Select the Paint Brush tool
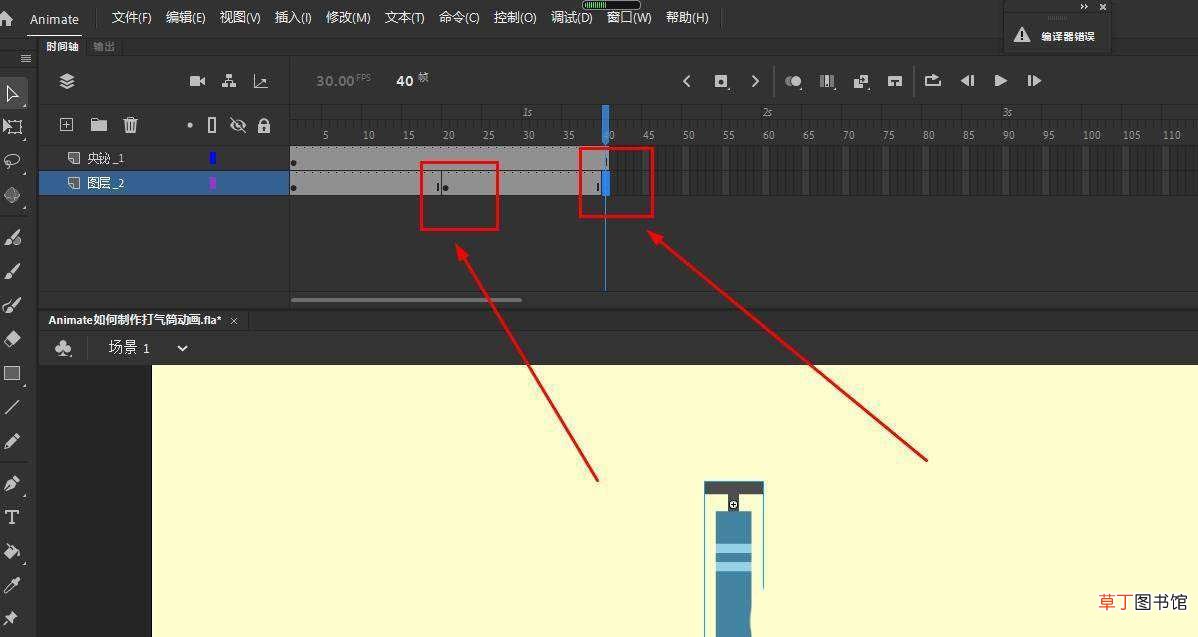Image resolution: width=1198 pixels, height=637 pixels. click(x=12, y=306)
